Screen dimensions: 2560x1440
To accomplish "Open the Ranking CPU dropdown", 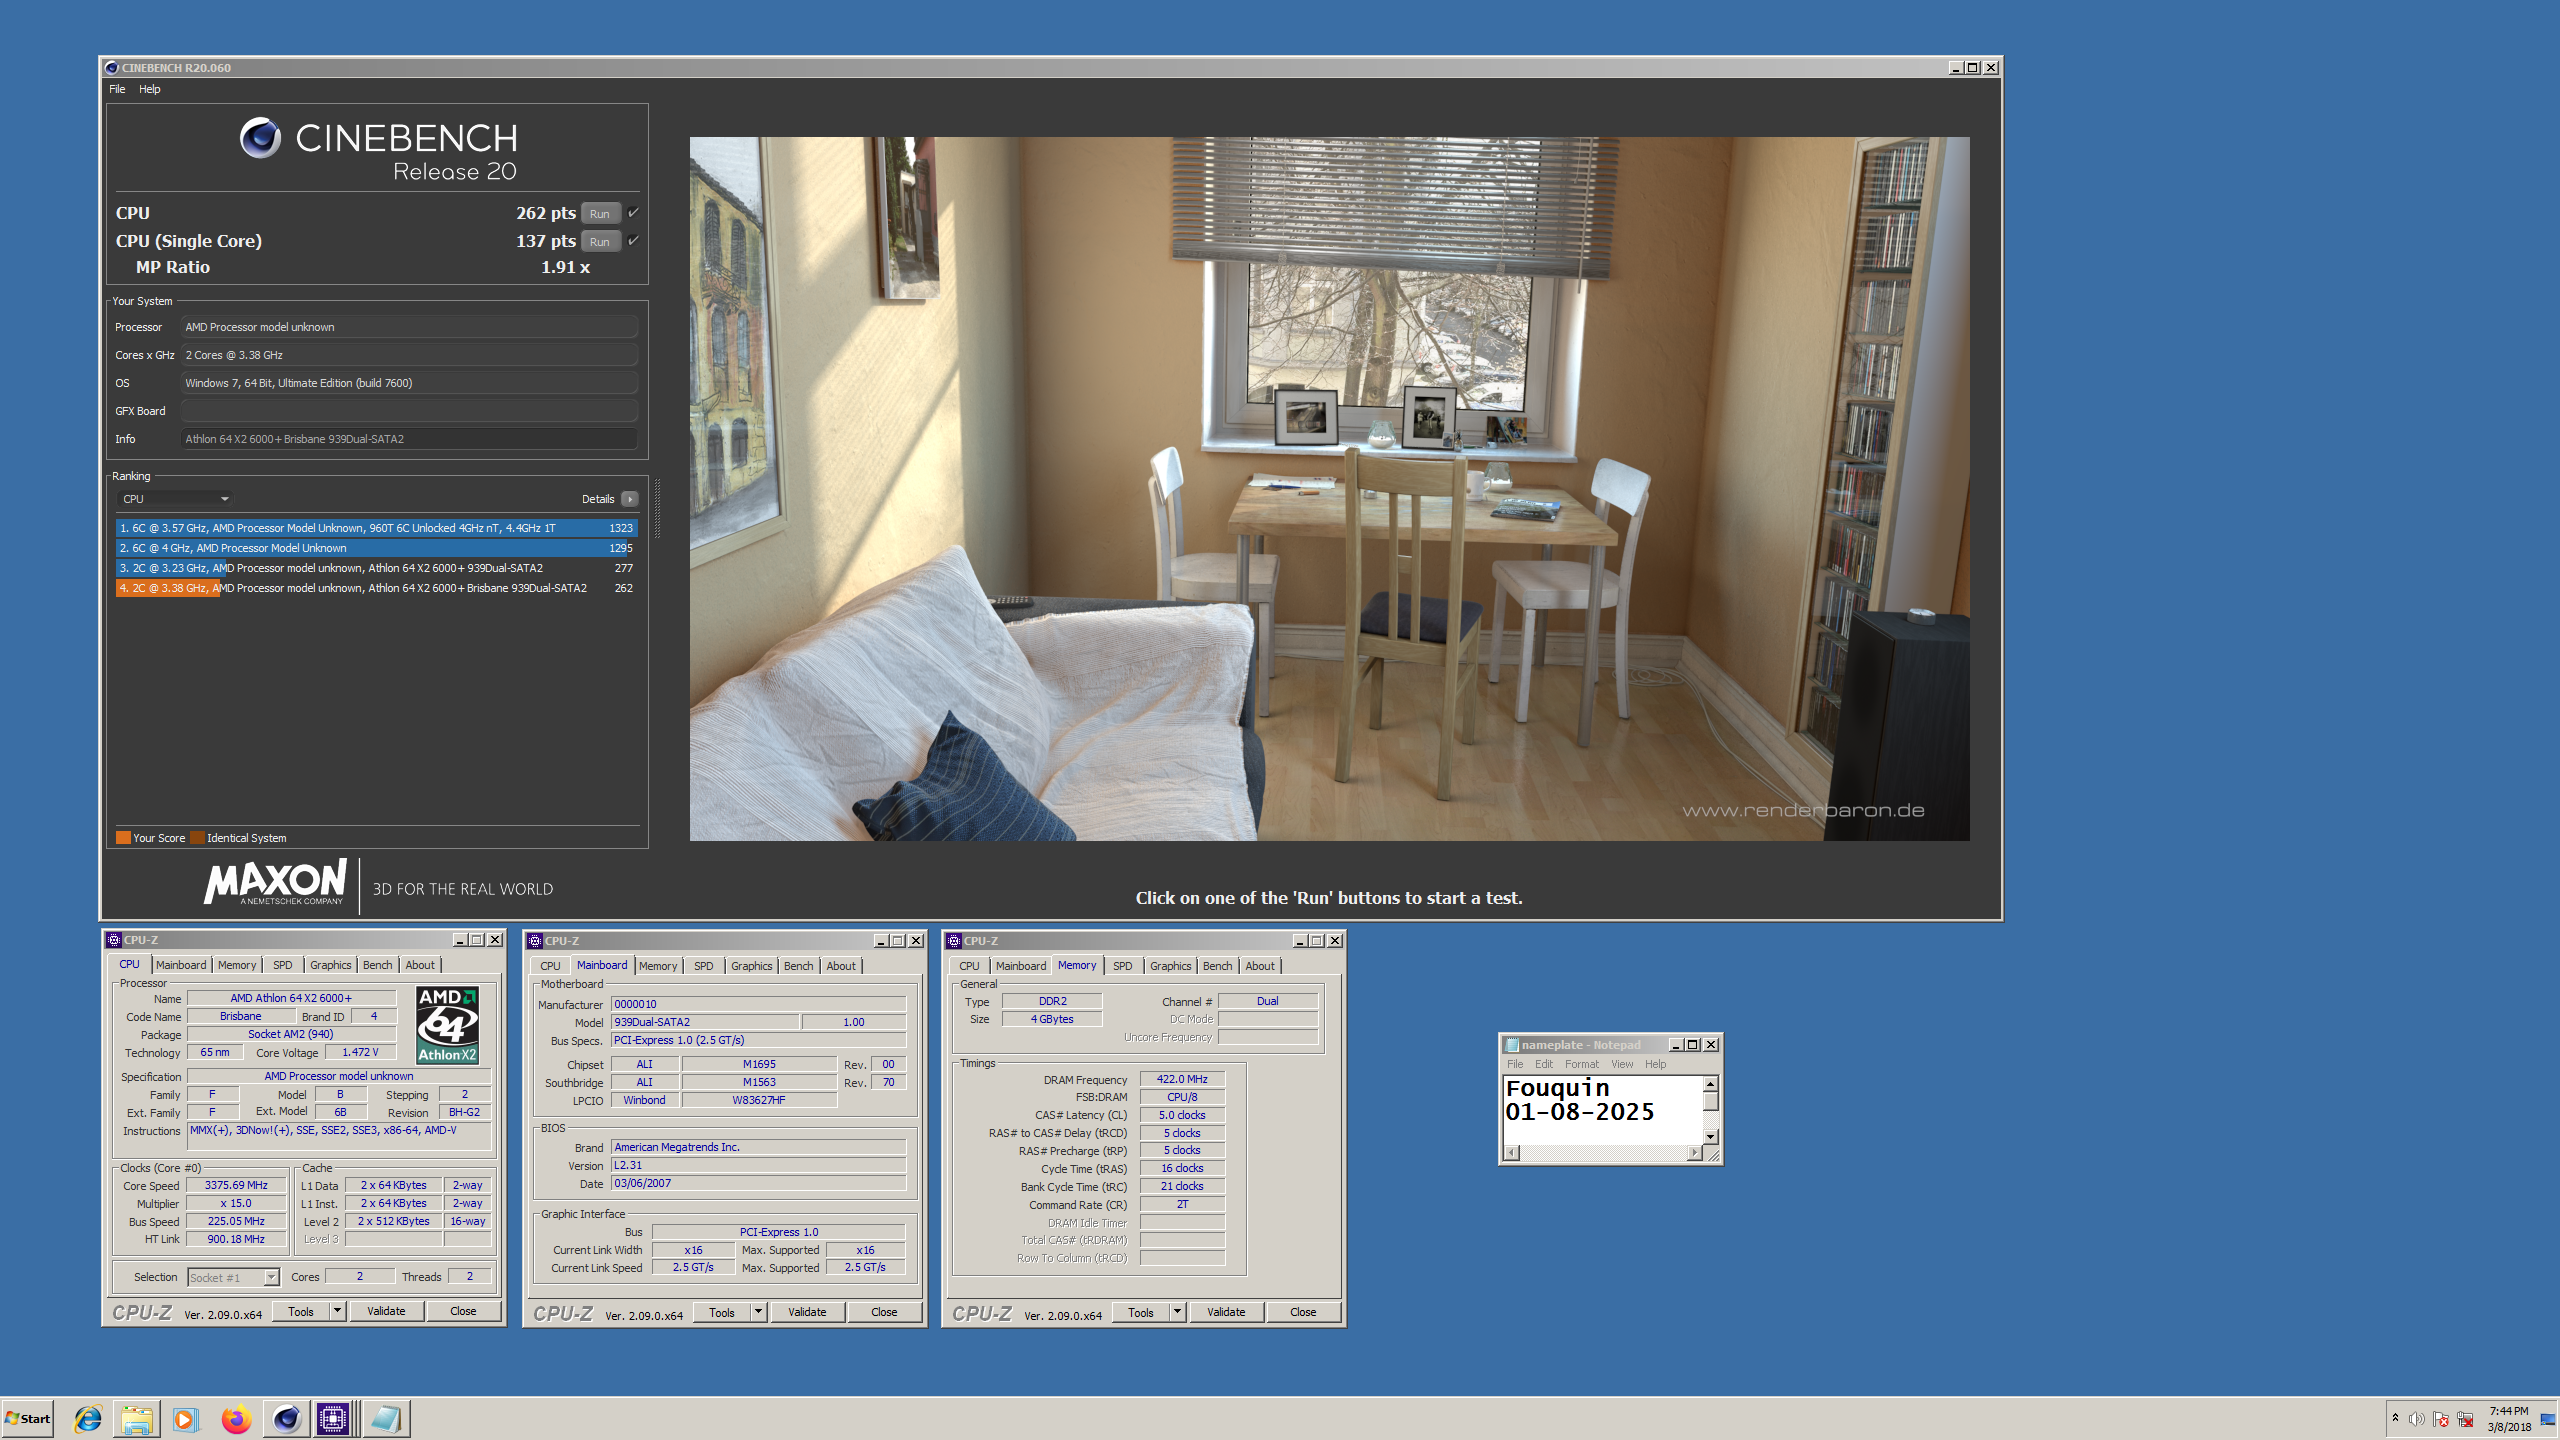I will (x=176, y=499).
